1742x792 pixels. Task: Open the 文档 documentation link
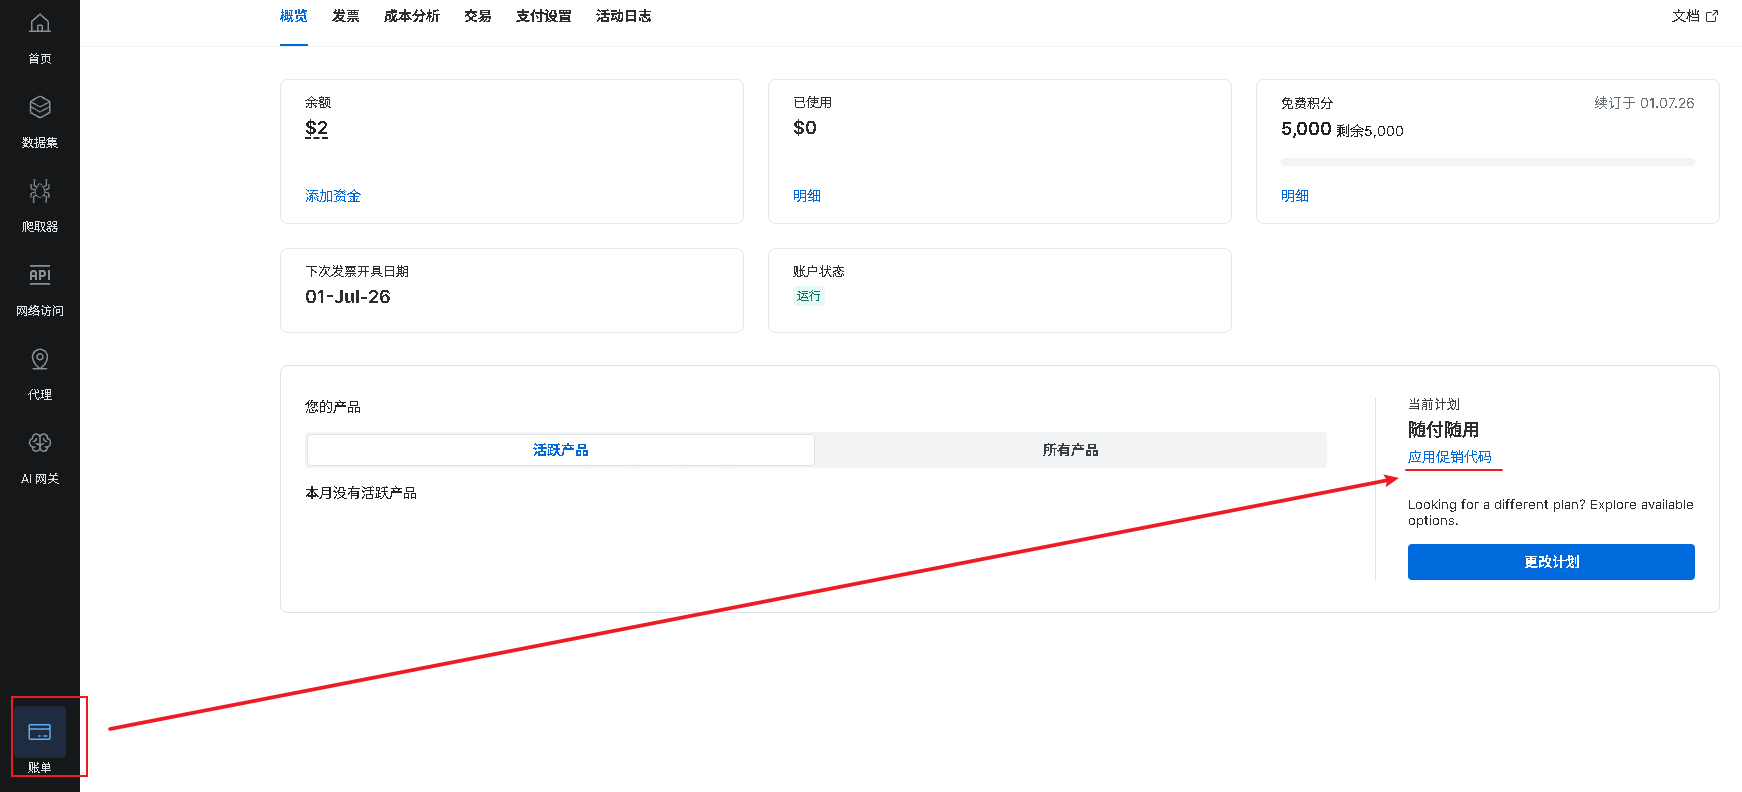1686,16
